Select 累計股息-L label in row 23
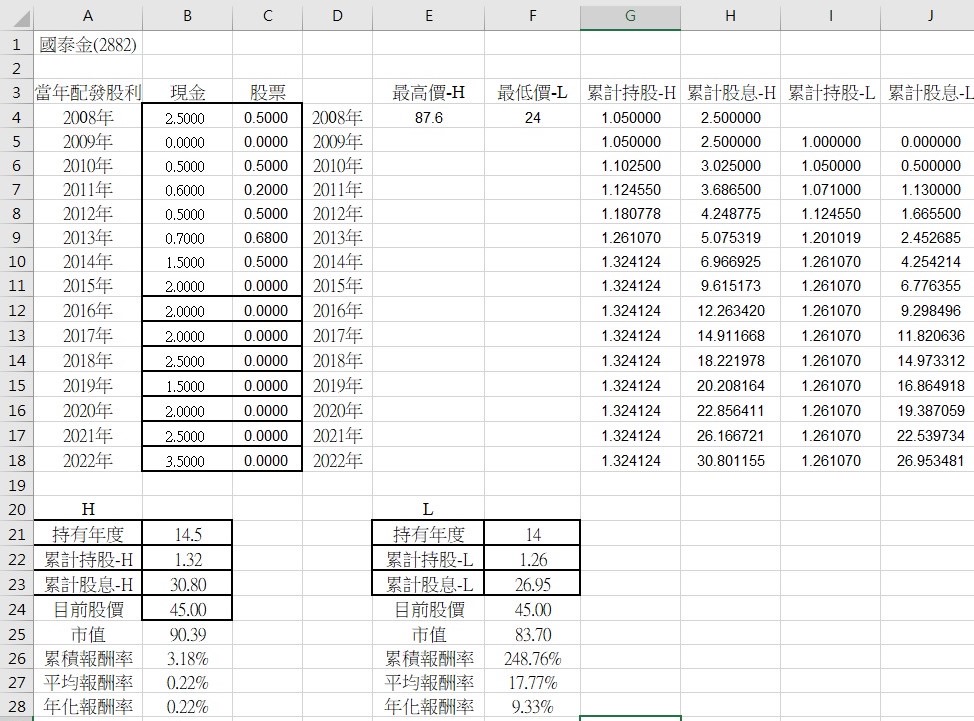Screen dimensions: 974x721 pos(429,584)
